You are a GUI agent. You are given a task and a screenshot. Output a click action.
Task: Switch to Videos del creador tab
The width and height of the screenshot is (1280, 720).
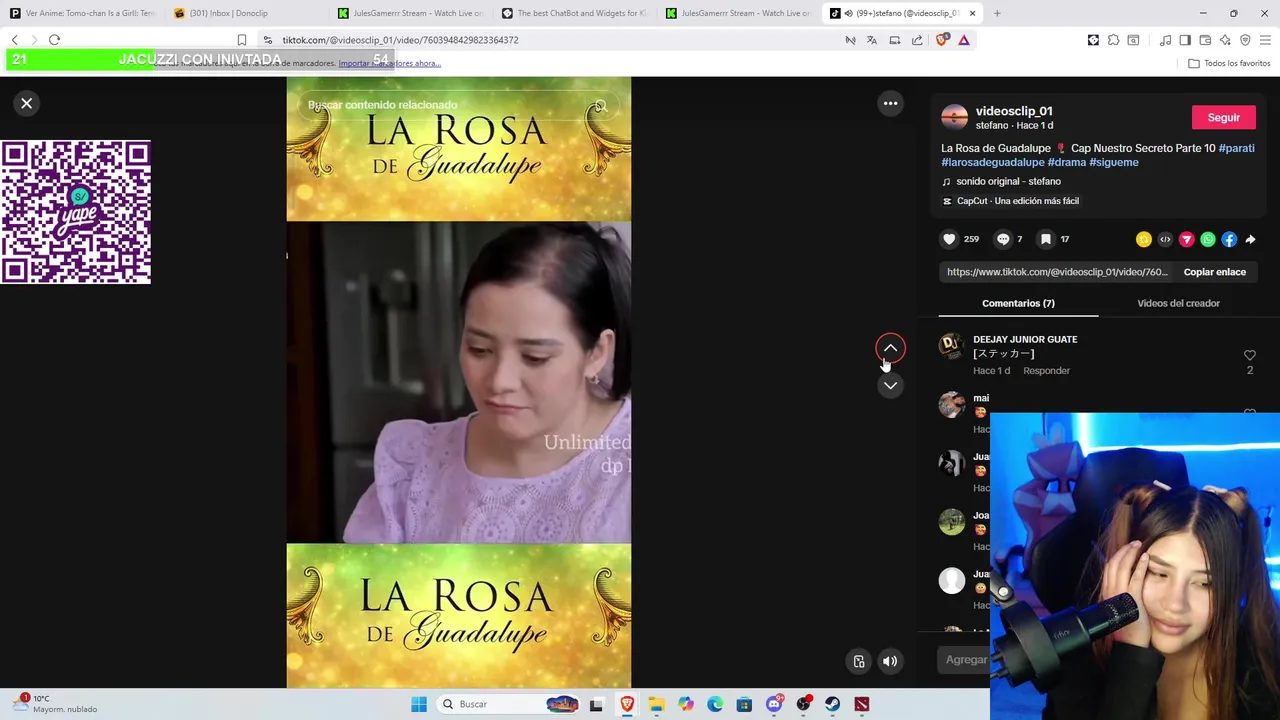tap(1178, 303)
